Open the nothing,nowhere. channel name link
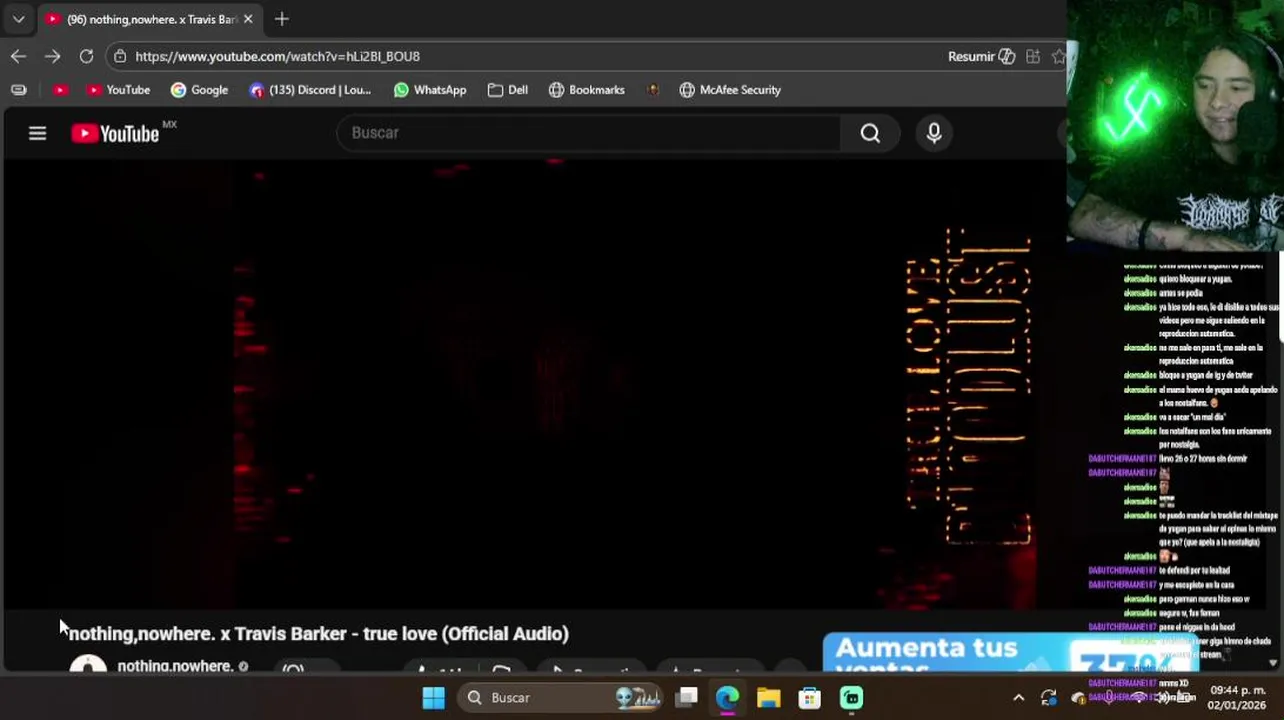Screen dimensions: 1284x720 coord(175,665)
